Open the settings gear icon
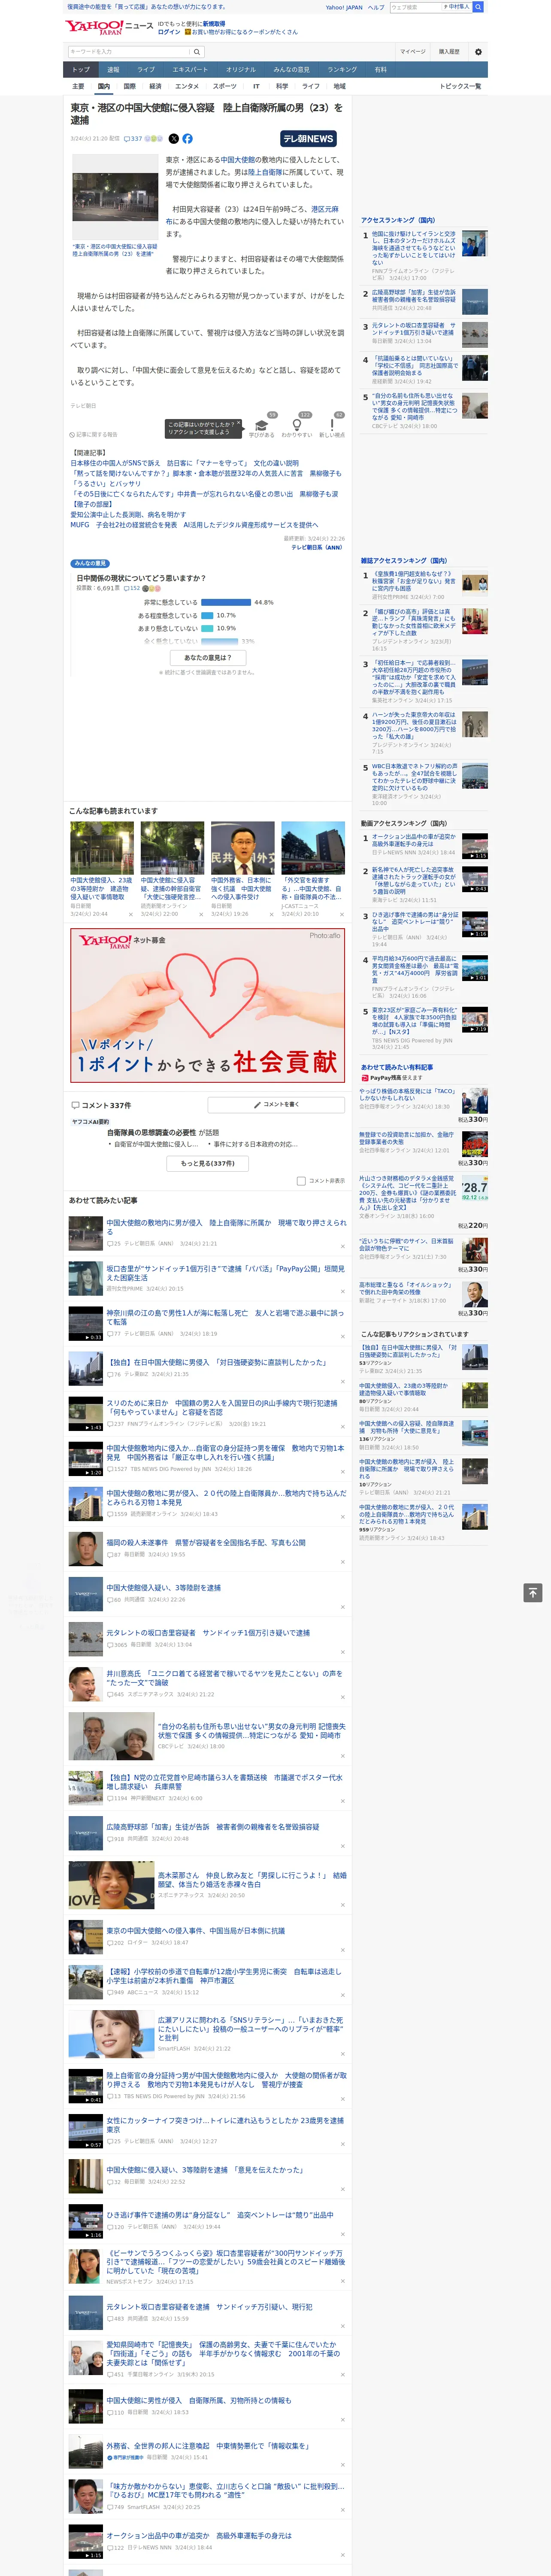Viewport: 551px width, 2576px height. [477, 52]
